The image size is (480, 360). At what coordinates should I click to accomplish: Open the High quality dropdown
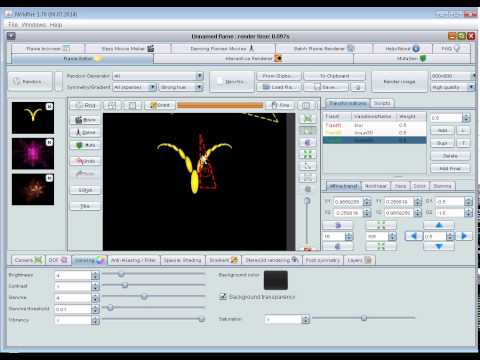[x=453, y=87]
